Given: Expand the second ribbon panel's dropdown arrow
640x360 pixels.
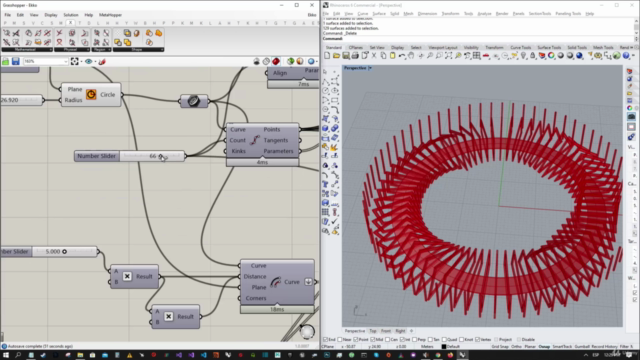Looking at the screenshot, I should click(88, 49).
